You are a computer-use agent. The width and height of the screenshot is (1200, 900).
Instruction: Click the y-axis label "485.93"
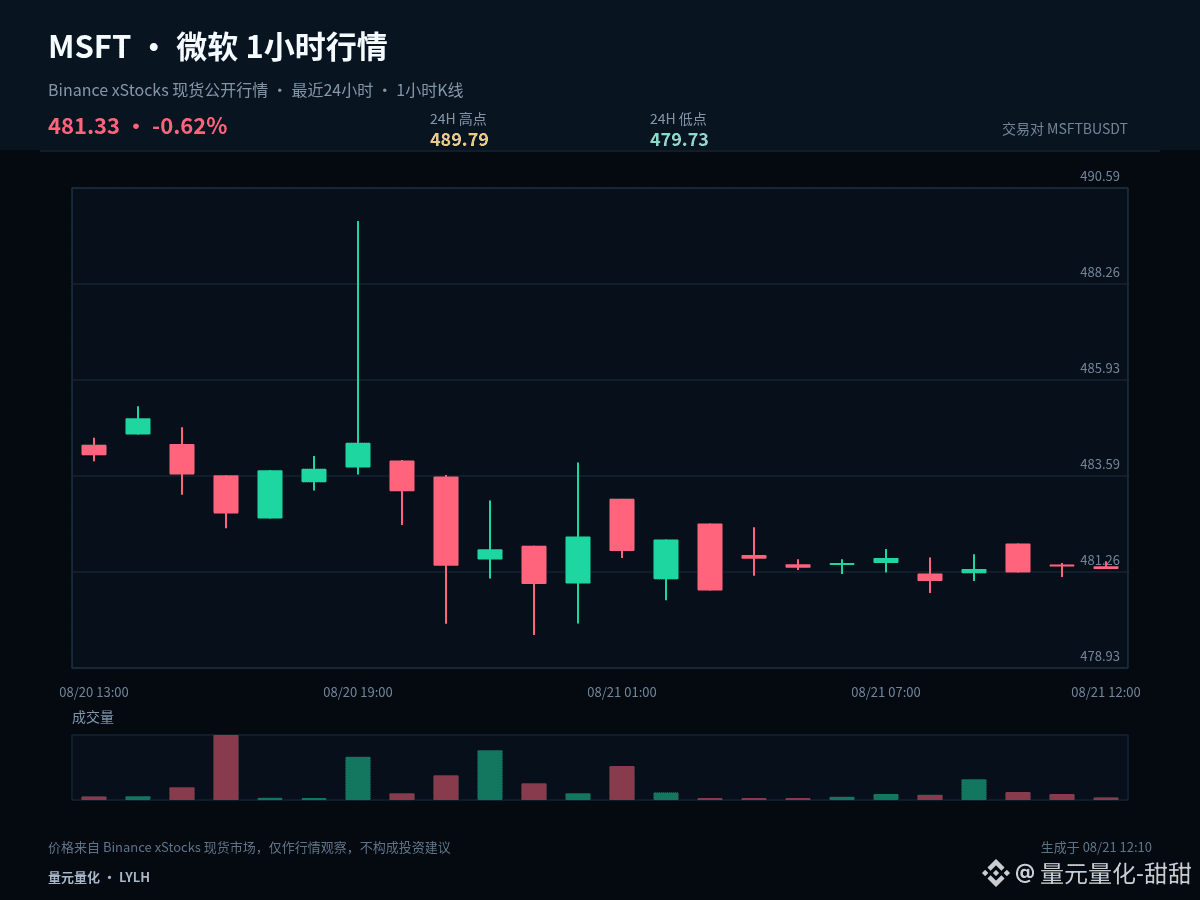[x=1100, y=368]
